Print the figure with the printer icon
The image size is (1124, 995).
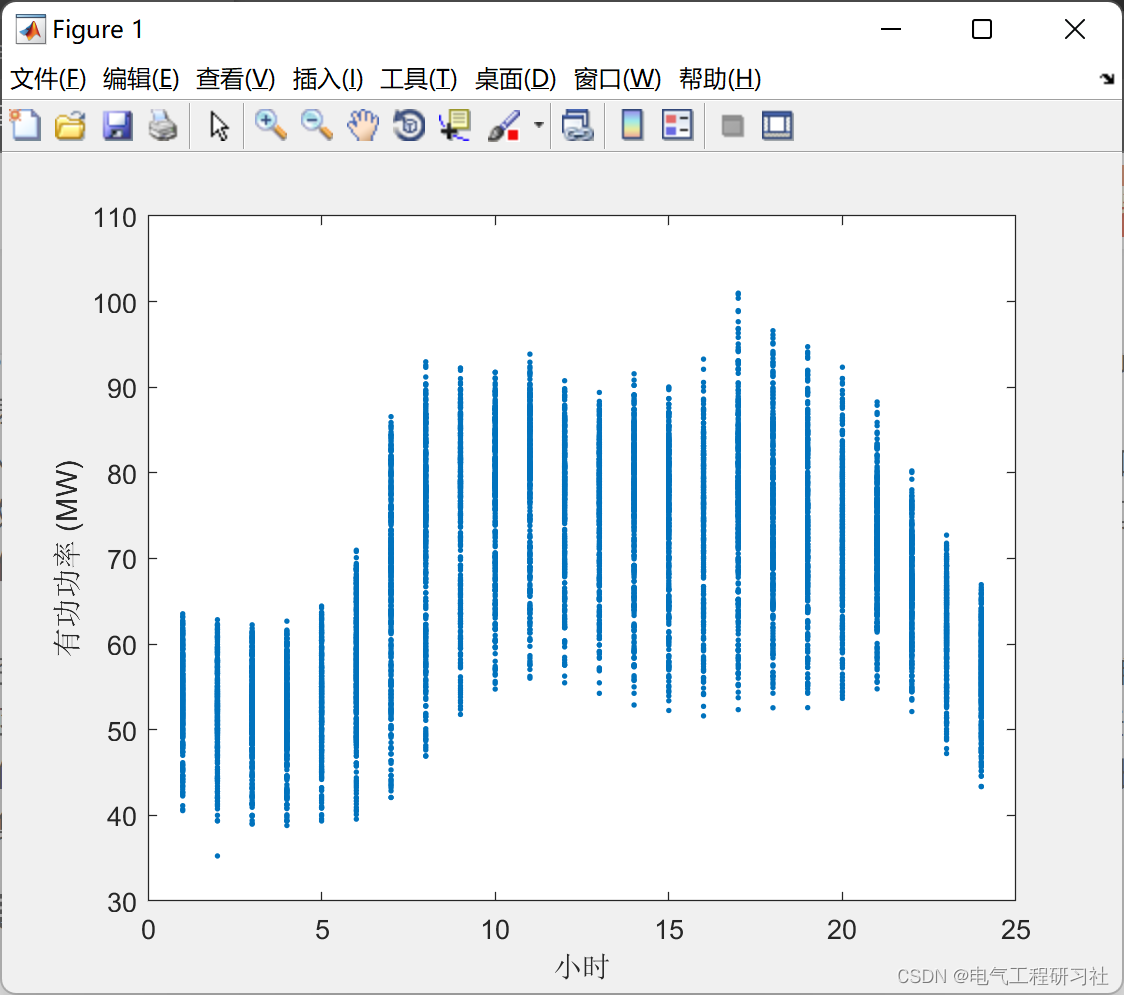click(163, 125)
